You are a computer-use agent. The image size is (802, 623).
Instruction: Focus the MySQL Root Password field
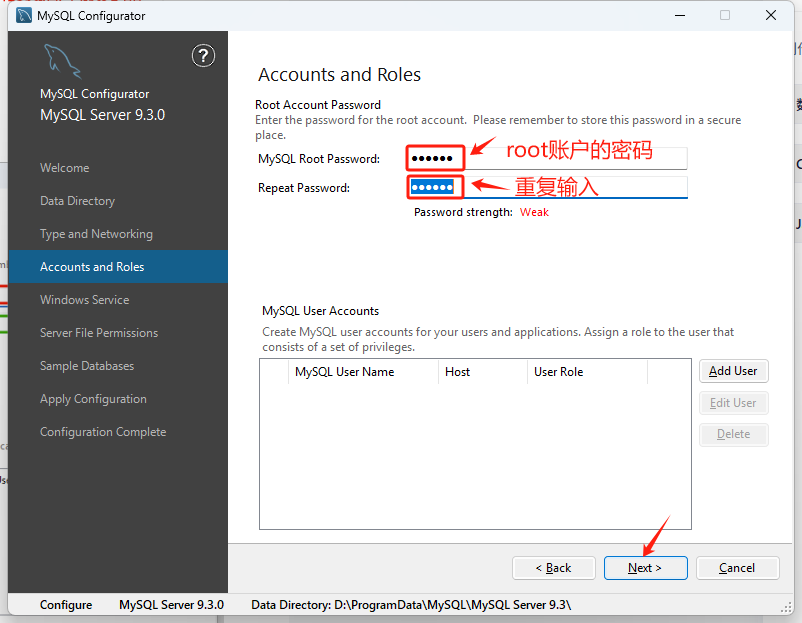point(548,159)
